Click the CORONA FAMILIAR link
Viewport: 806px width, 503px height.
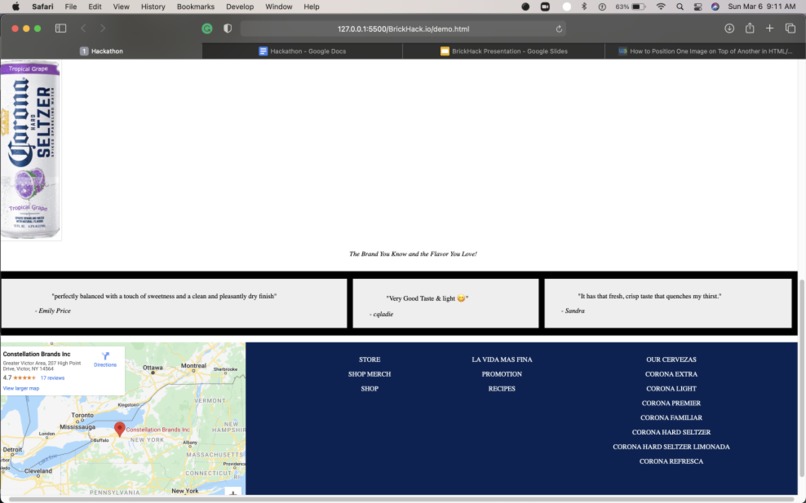pyautogui.click(x=671, y=418)
